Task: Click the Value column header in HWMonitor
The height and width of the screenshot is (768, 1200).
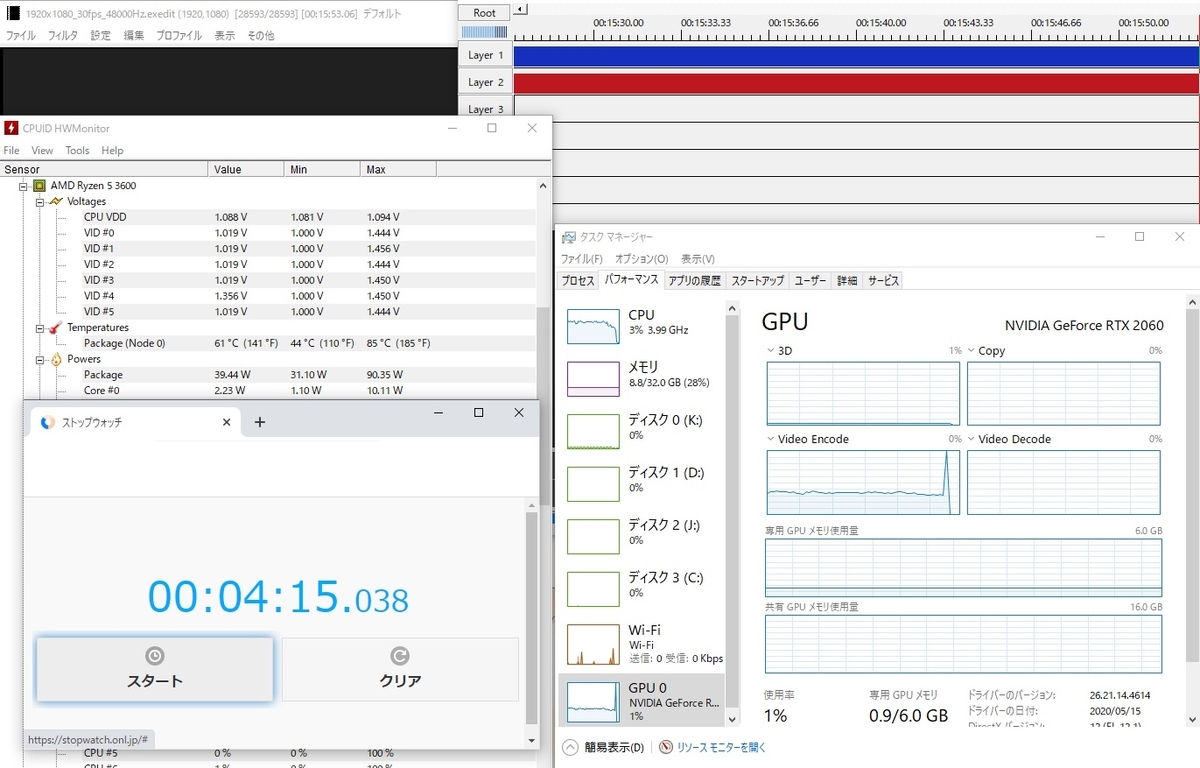Action: (247, 169)
